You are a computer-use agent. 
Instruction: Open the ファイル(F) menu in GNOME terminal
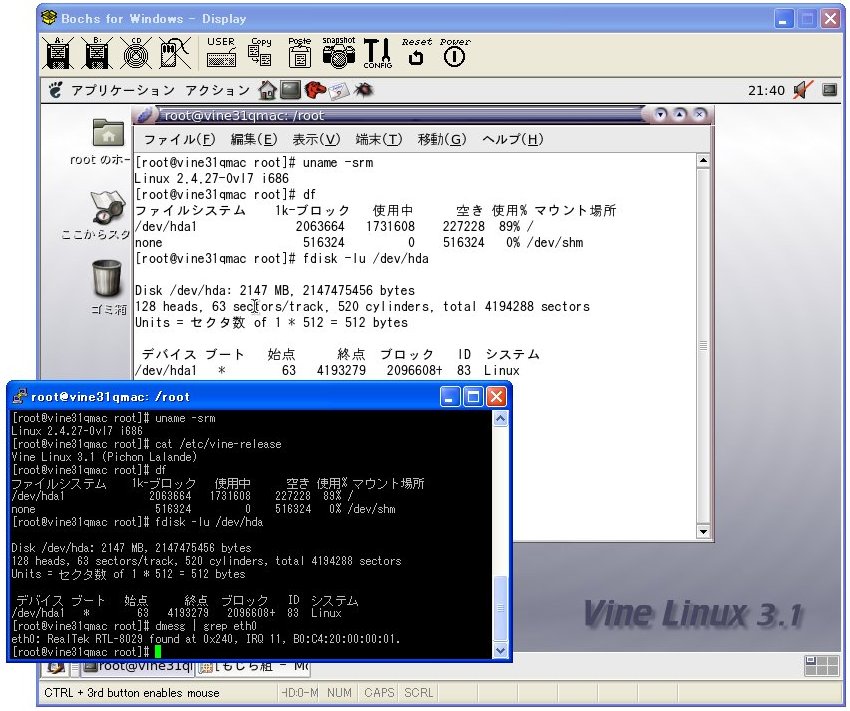[x=179, y=140]
